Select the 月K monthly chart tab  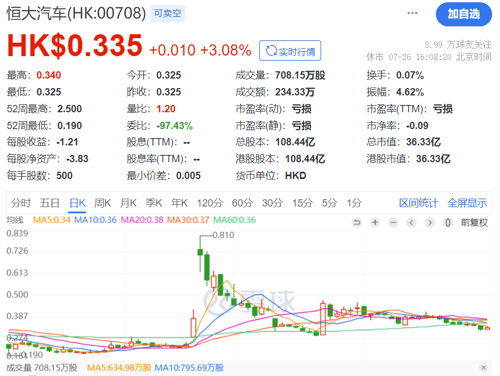[128, 203]
